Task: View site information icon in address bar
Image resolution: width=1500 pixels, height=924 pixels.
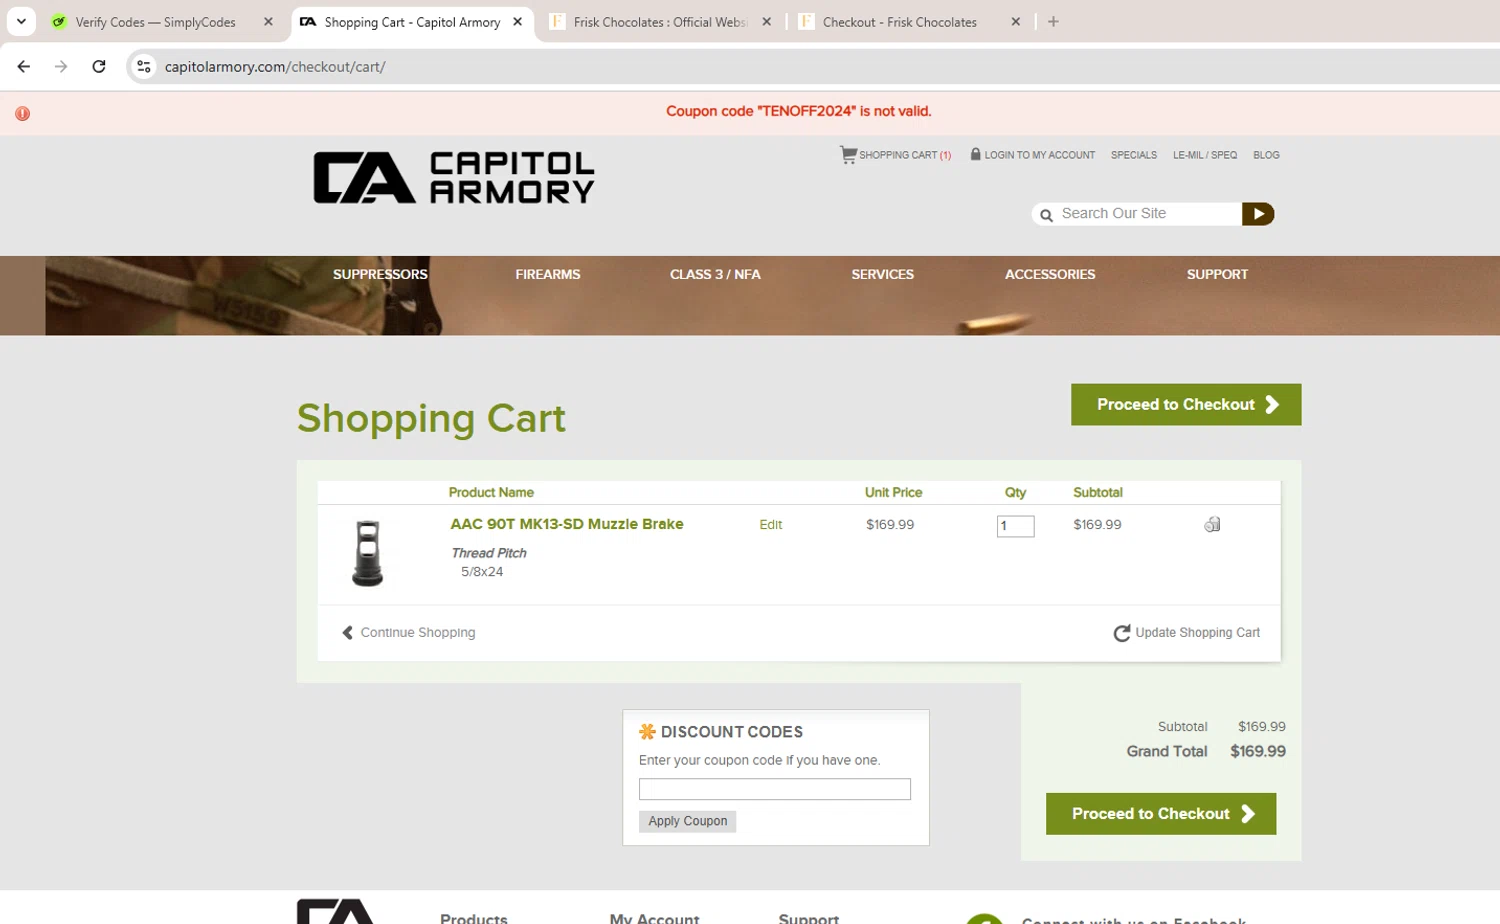Action: (144, 67)
